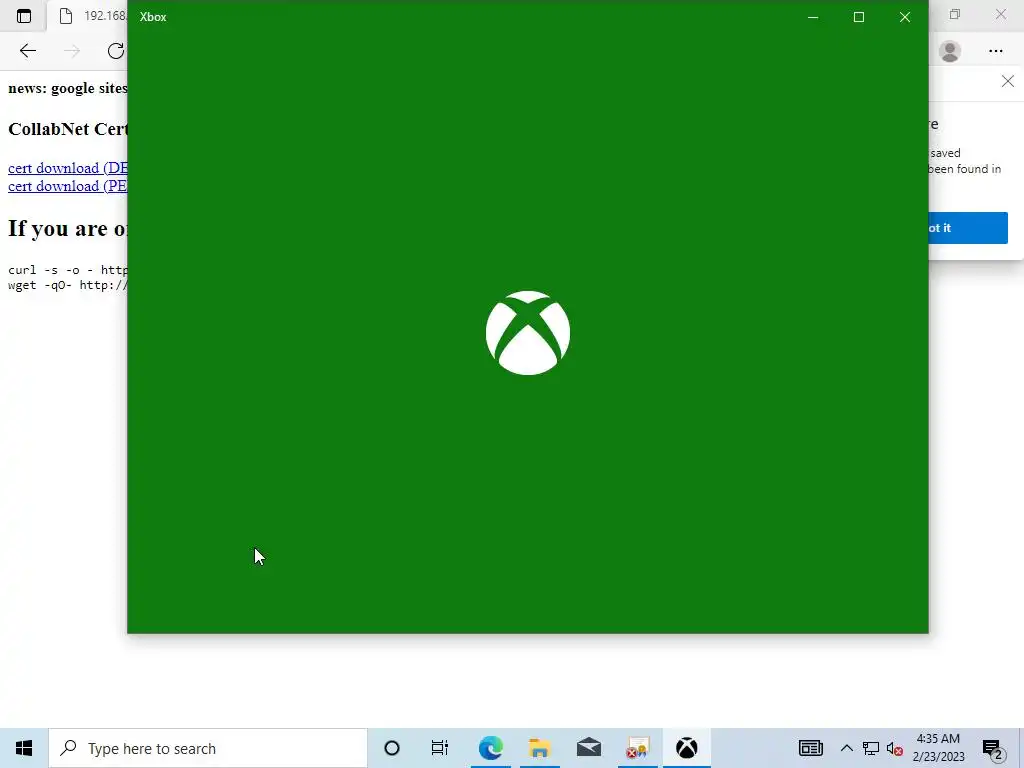The width and height of the screenshot is (1024, 768).
Task: Switch to Microsoft Edge in taskbar
Action: click(x=490, y=748)
